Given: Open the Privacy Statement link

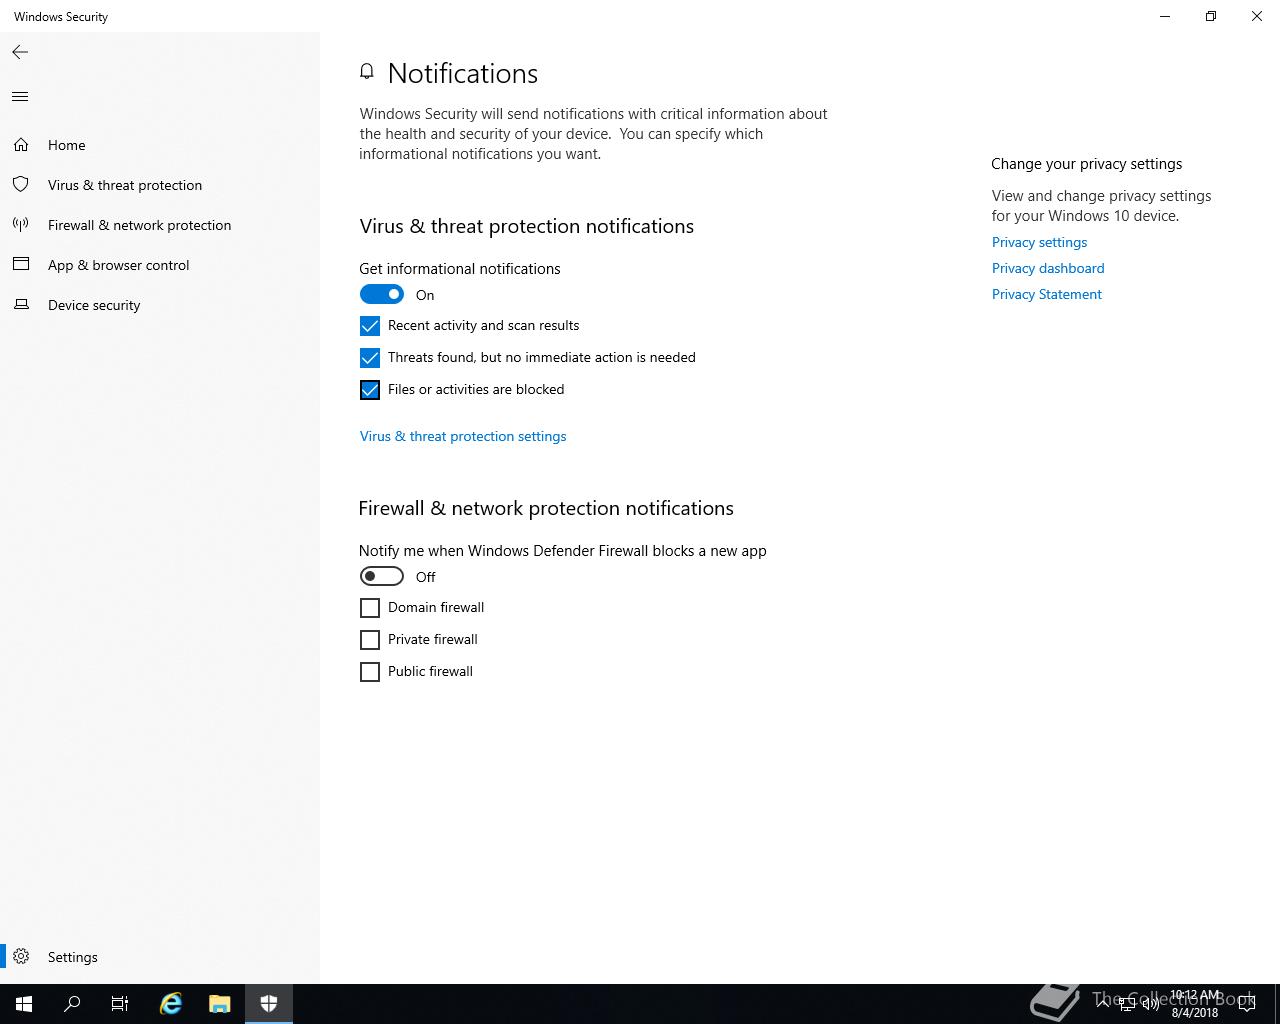Looking at the screenshot, I should 1047,294.
